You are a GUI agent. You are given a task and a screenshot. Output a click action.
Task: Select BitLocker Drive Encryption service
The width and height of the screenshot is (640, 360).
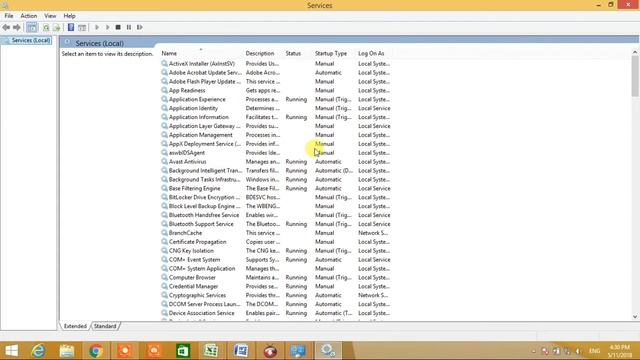click(276, 198)
